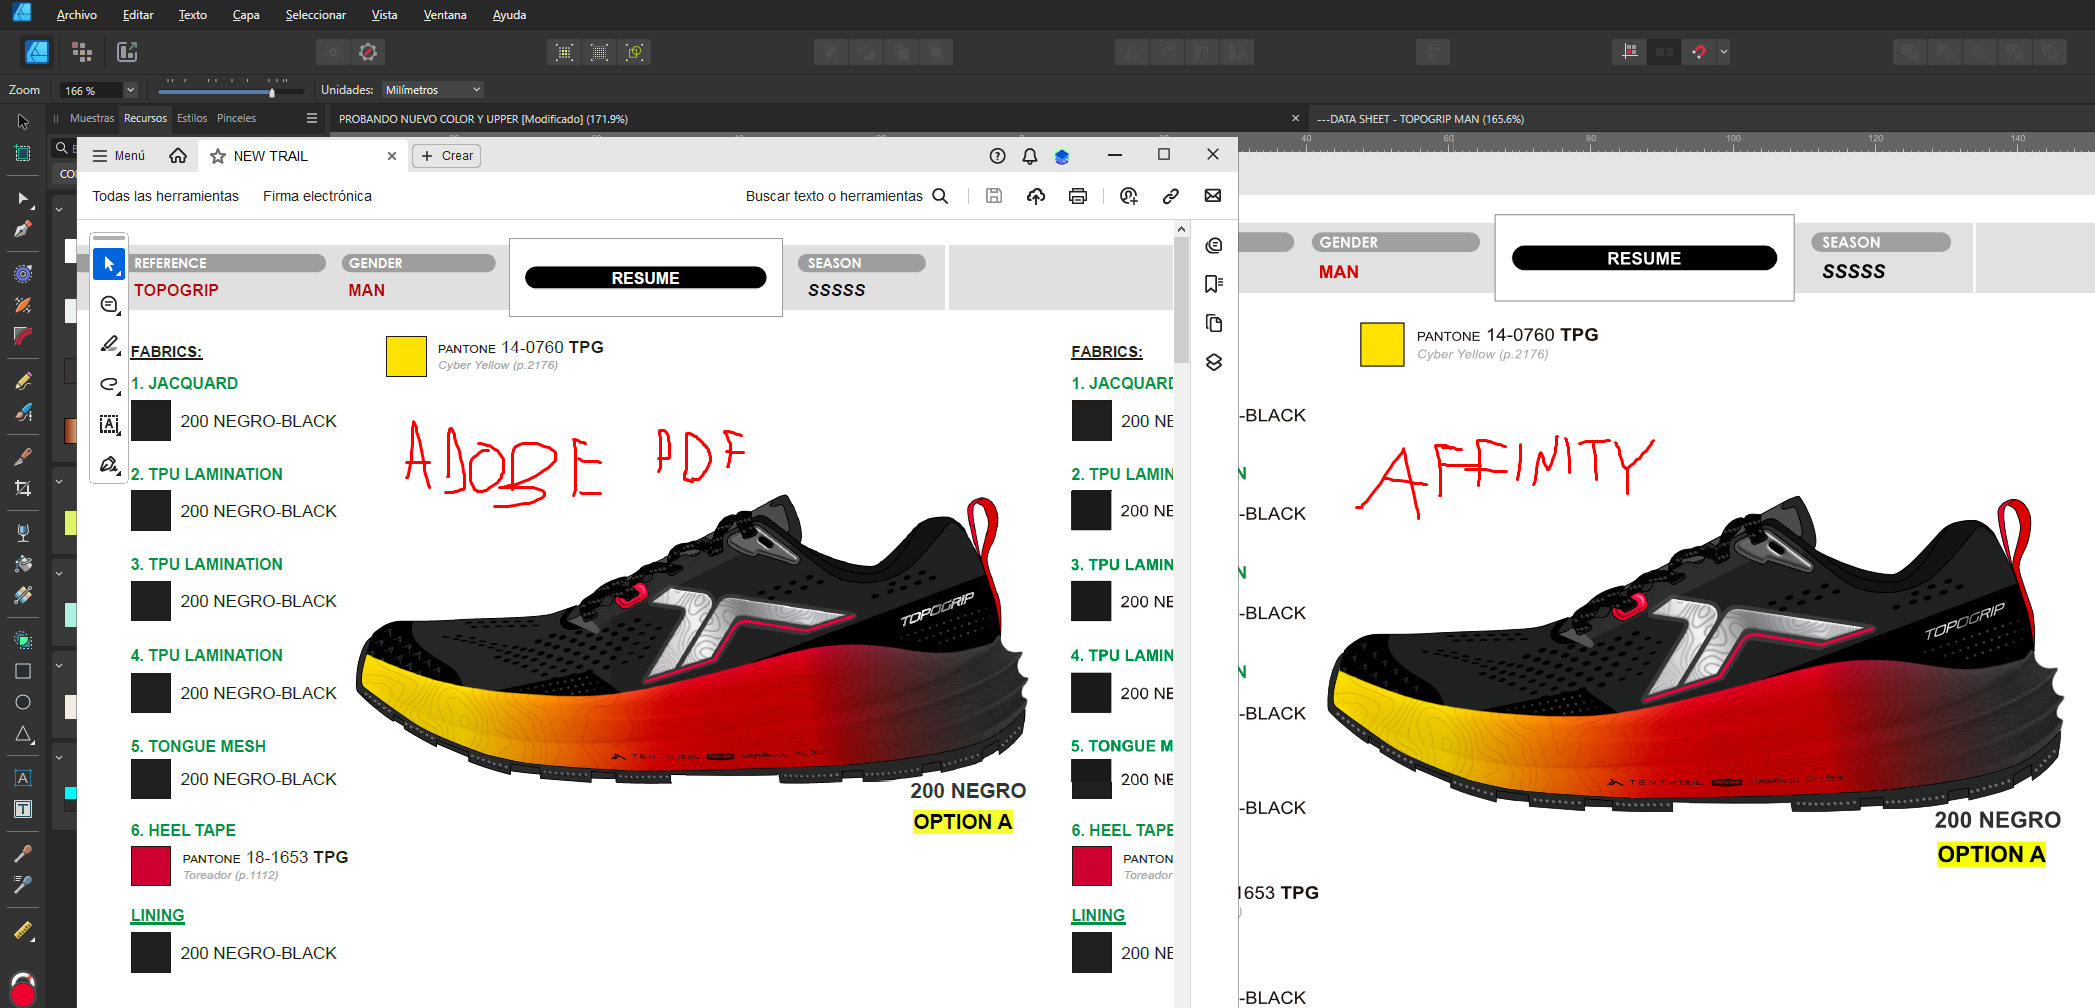The height and width of the screenshot is (1008, 2095).
Task: Upload PDF to cloud icon
Action: [1036, 196]
